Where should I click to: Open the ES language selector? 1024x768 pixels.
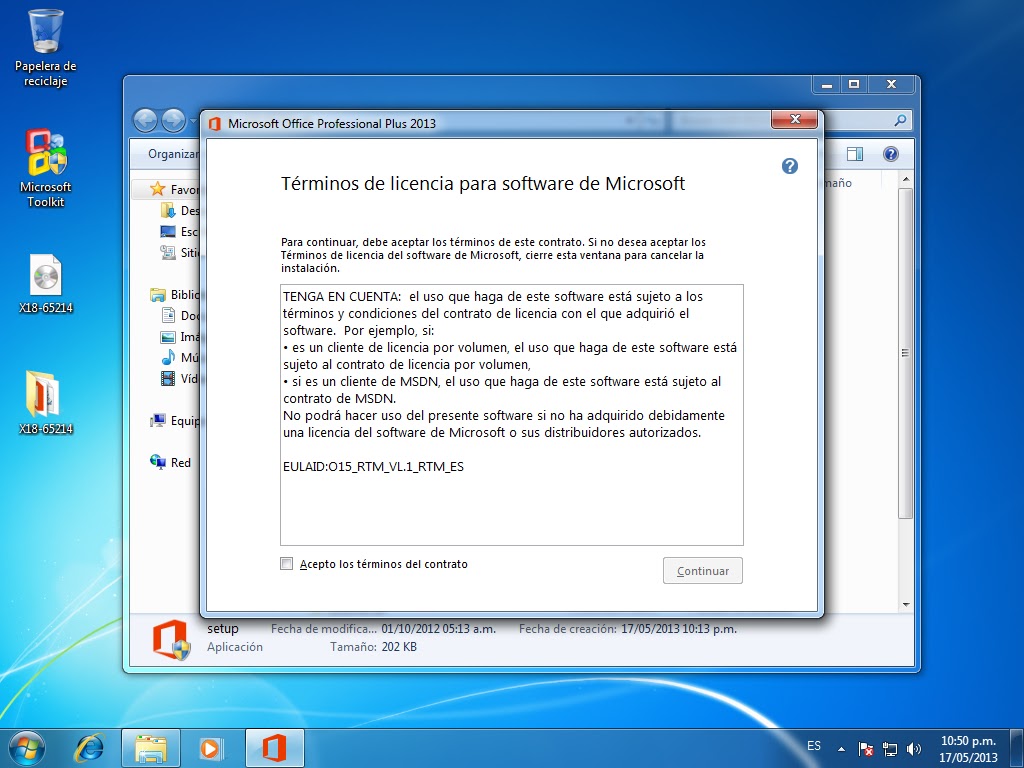(x=813, y=747)
